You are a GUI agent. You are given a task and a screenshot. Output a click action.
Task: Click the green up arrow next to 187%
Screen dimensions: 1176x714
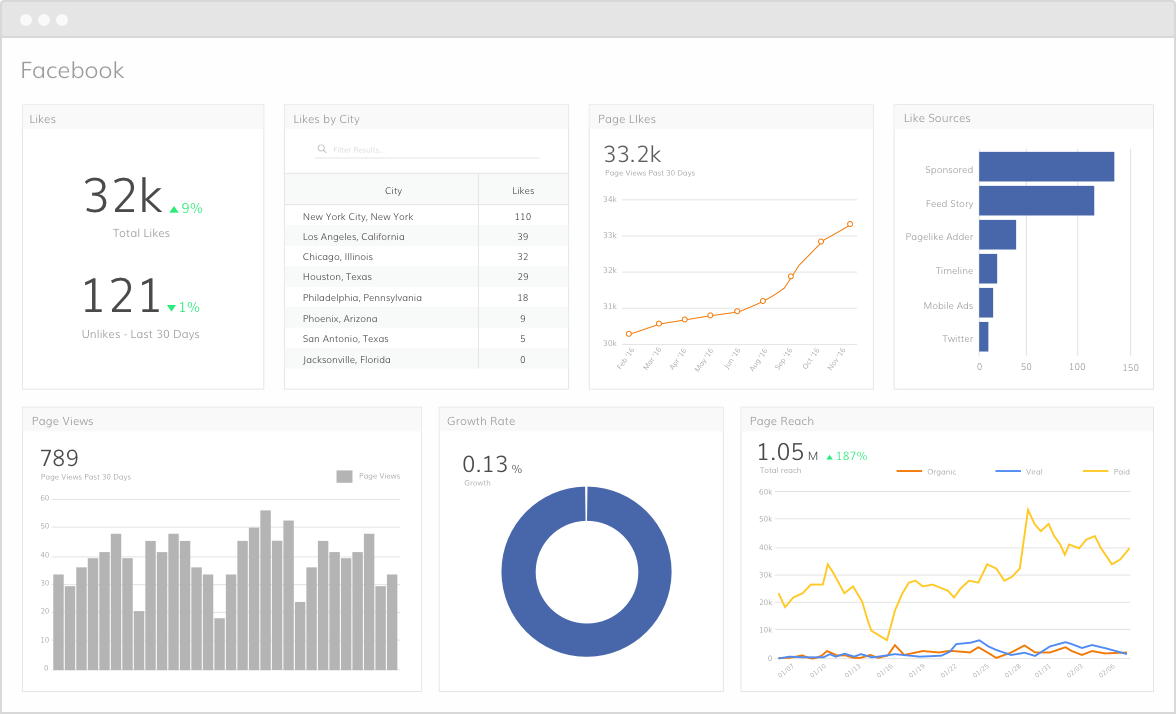pos(830,457)
